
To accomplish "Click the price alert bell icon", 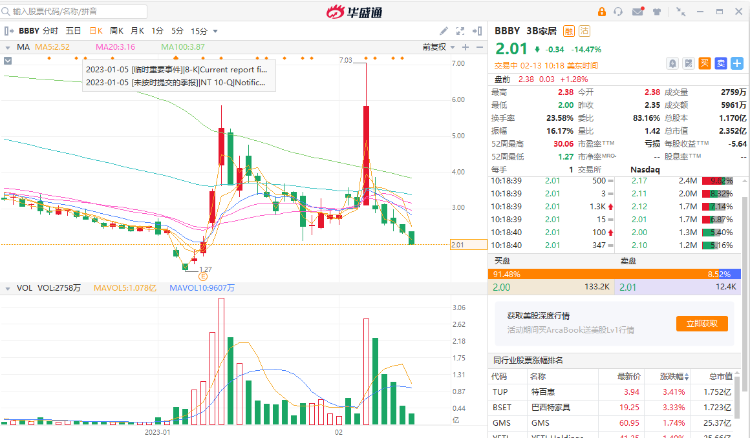I will point(673,63).
